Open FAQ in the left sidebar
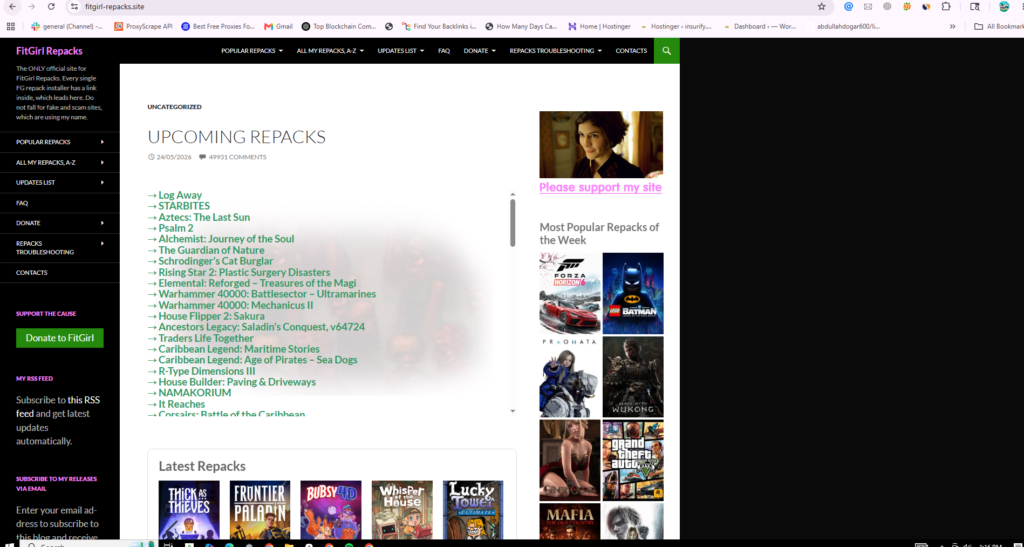Screen dimensions: 1024x547 coord(22,203)
